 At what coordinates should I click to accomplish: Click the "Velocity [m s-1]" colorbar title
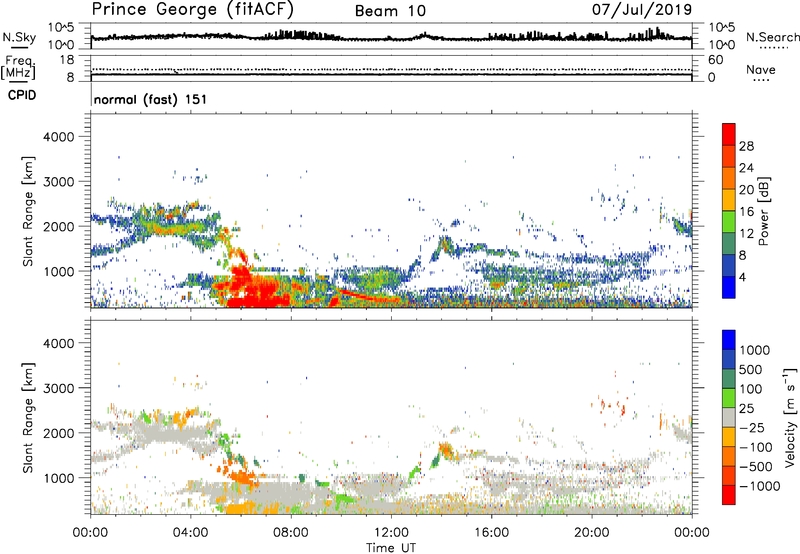pyautogui.click(x=790, y=416)
